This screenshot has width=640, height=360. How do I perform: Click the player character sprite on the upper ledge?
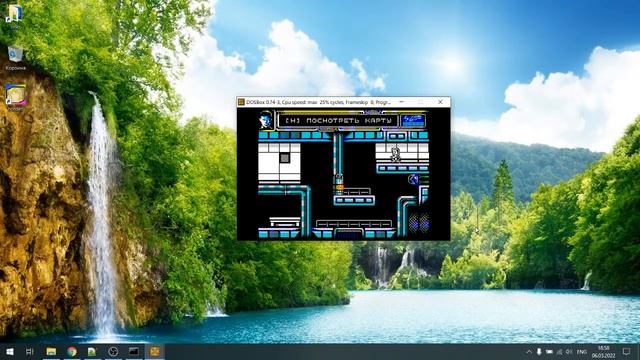pos(395,155)
